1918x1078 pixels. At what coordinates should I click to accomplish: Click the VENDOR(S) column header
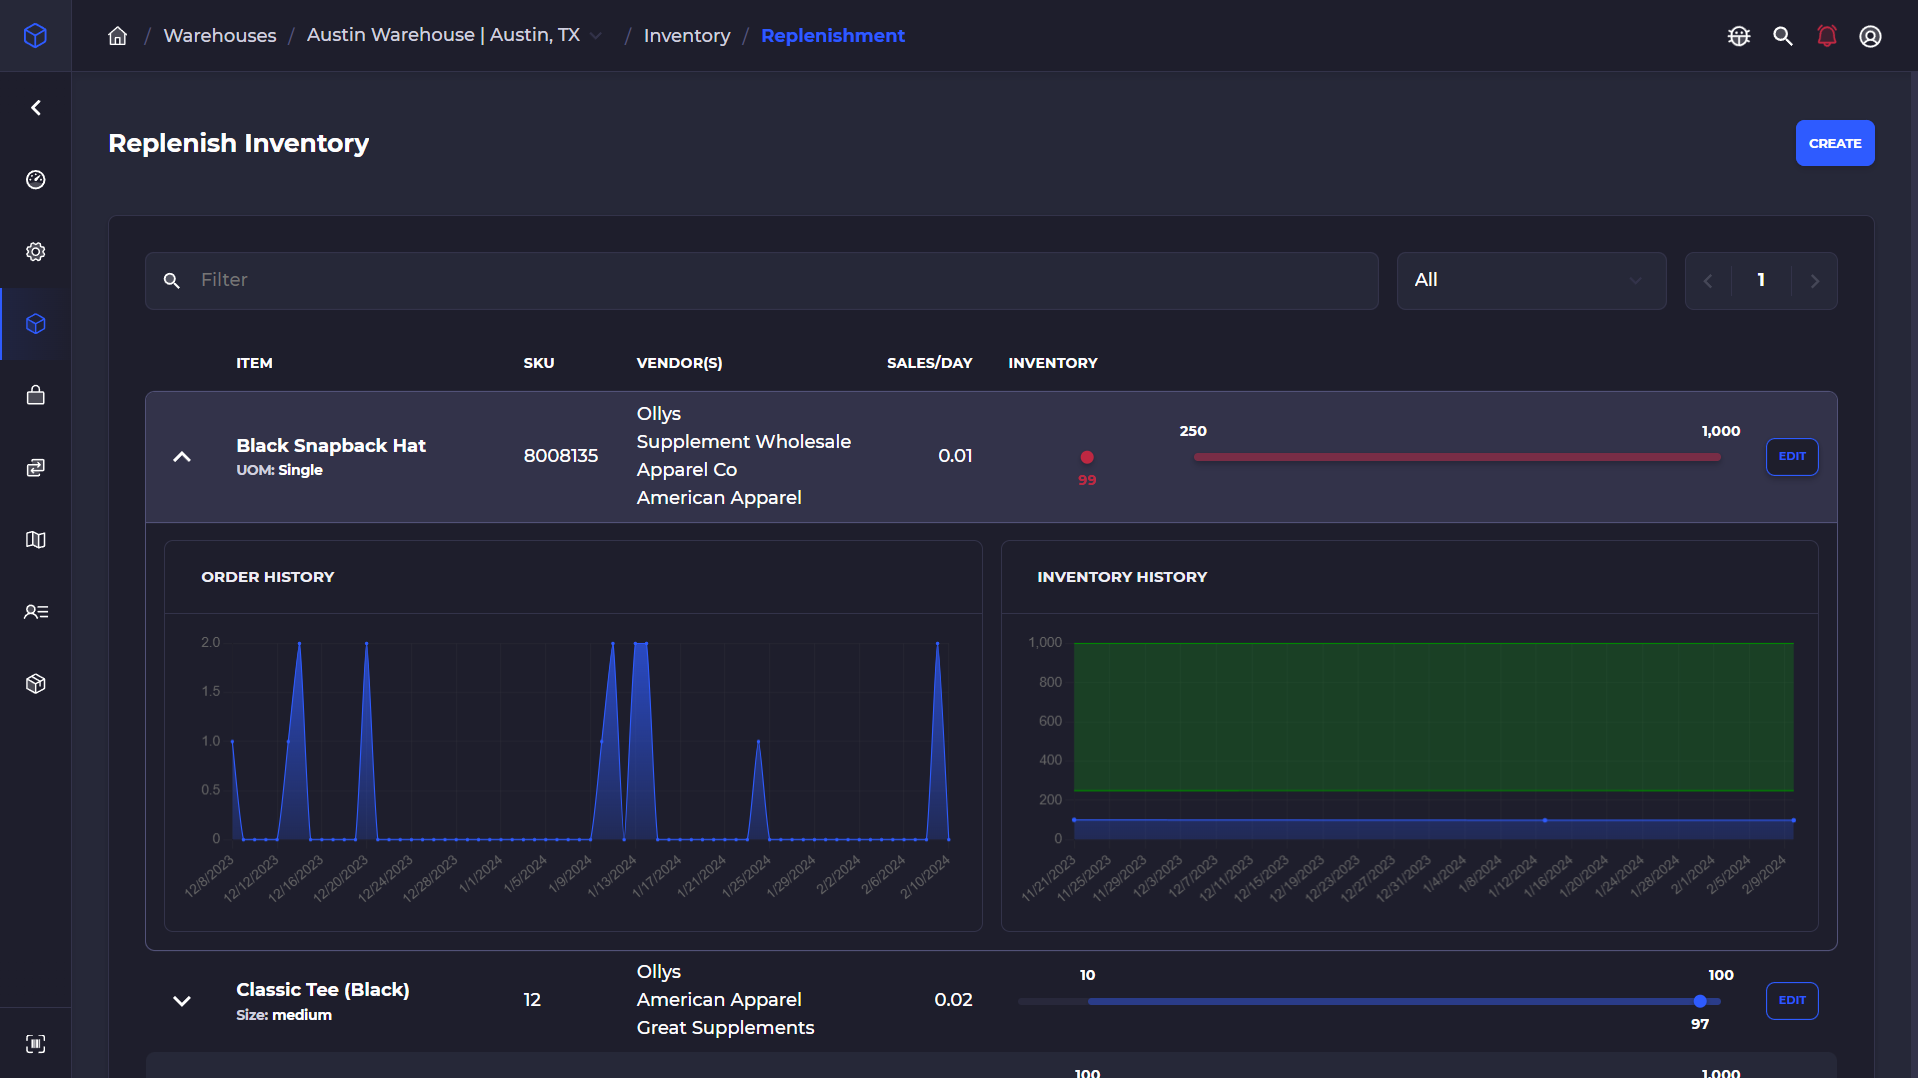(679, 363)
